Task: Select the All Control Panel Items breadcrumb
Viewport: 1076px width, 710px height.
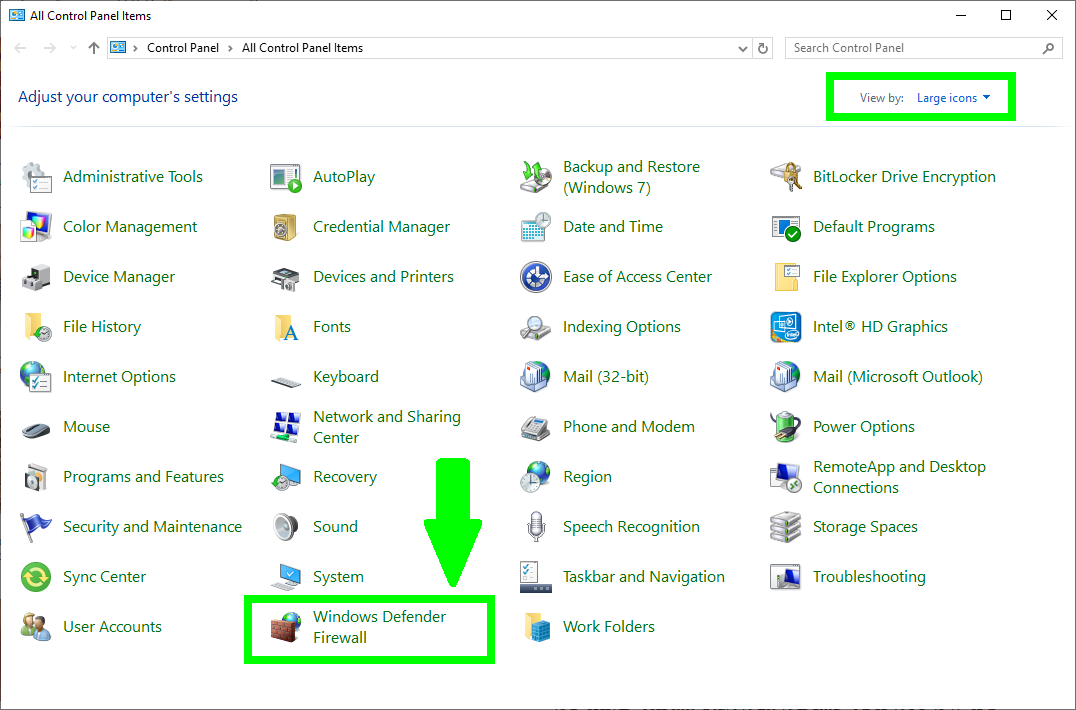Action: coord(302,48)
